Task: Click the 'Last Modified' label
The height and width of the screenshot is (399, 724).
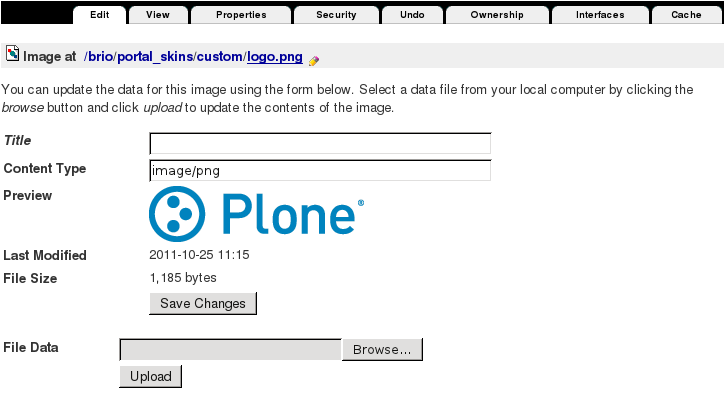Action: tap(45, 255)
